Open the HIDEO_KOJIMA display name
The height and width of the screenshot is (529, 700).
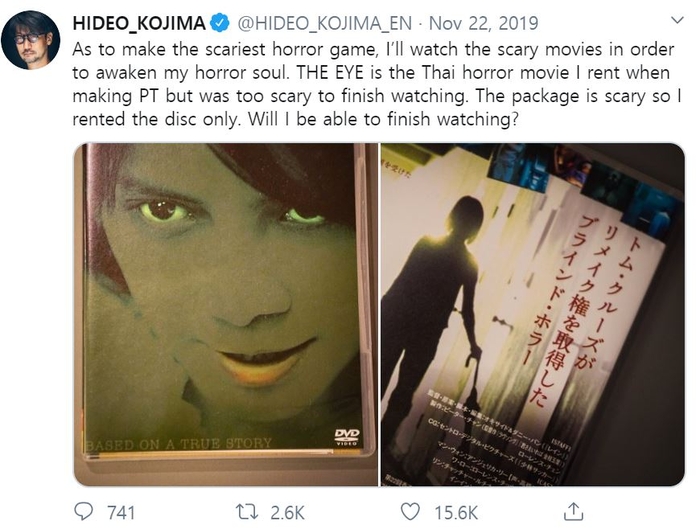(x=139, y=23)
